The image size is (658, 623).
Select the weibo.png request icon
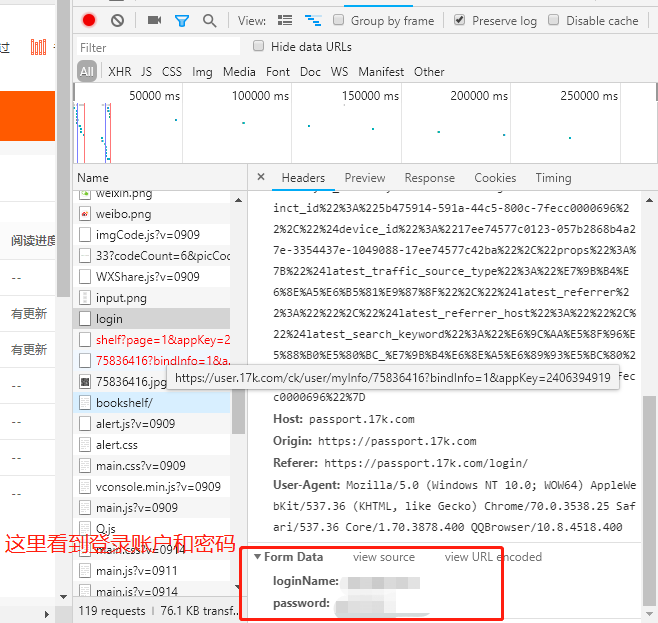tap(85, 214)
